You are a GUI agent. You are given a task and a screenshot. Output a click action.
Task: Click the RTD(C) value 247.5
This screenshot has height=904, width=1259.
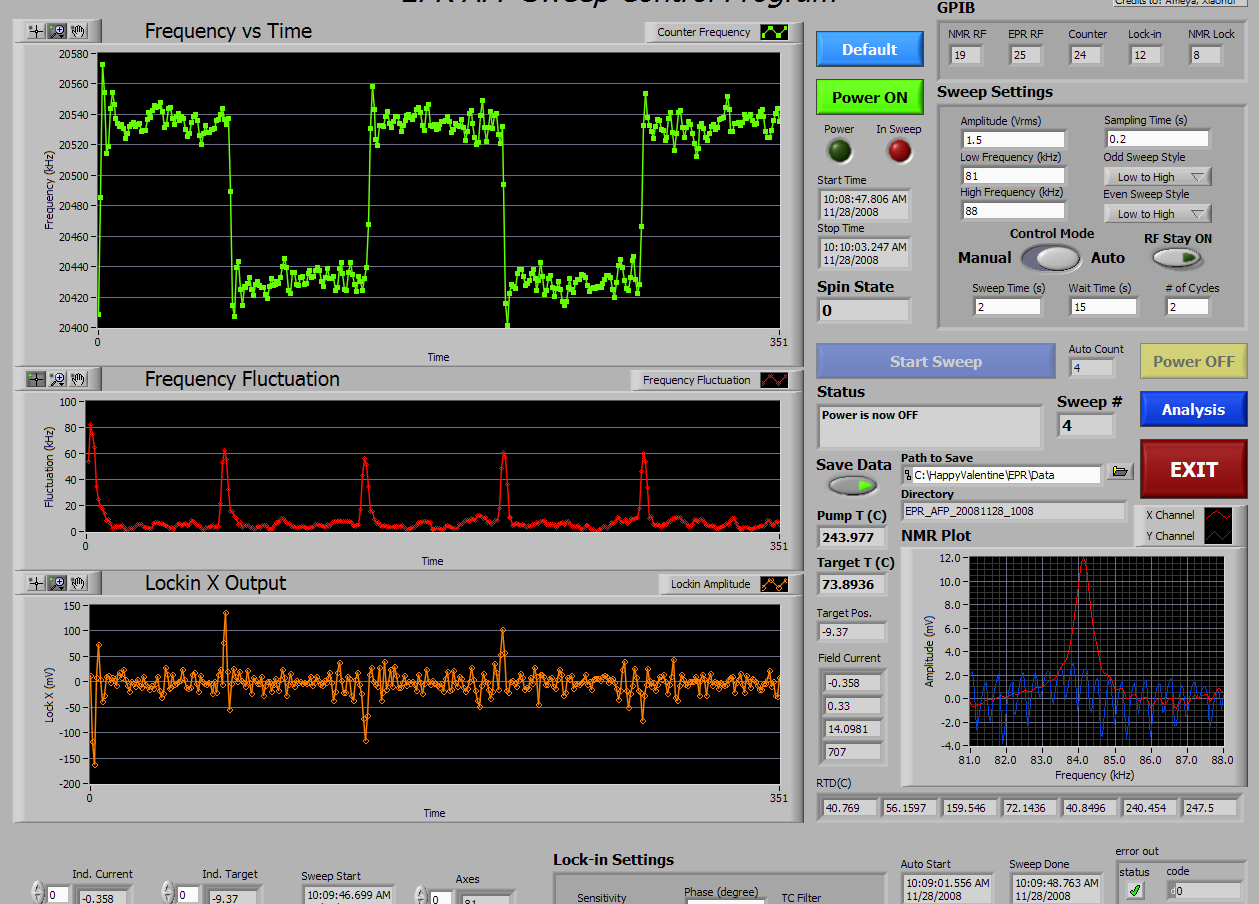coord(1211,807)
